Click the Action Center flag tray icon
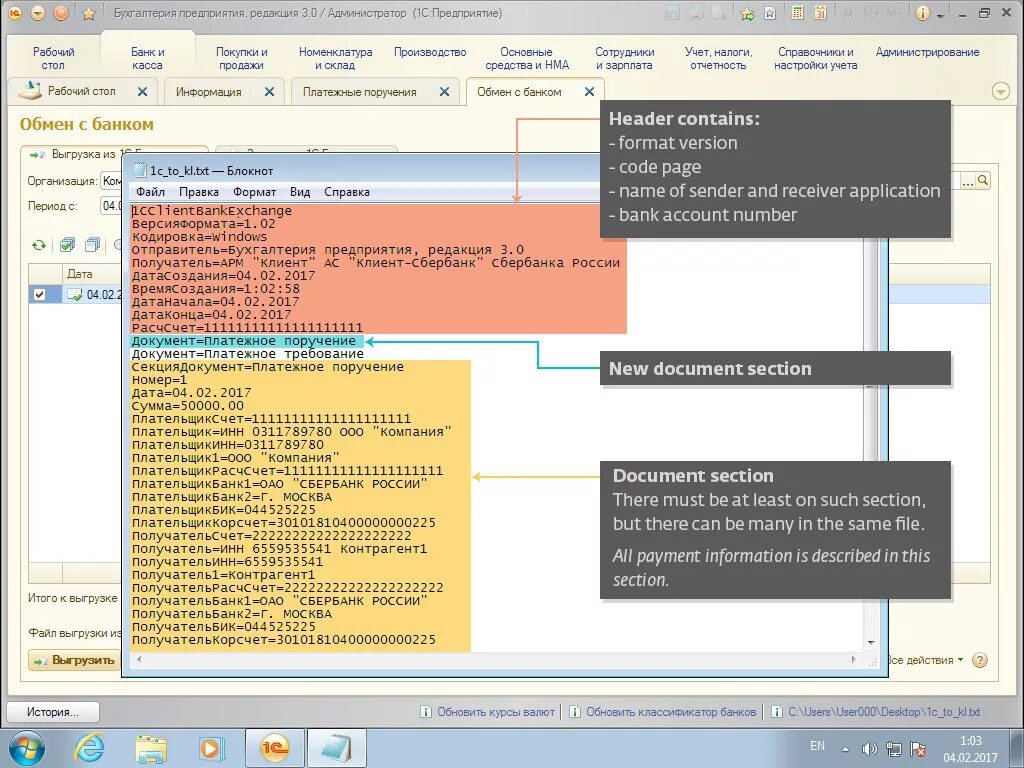Image resolution: width=1024 pixels, height=768 pixels. point(918,749)
